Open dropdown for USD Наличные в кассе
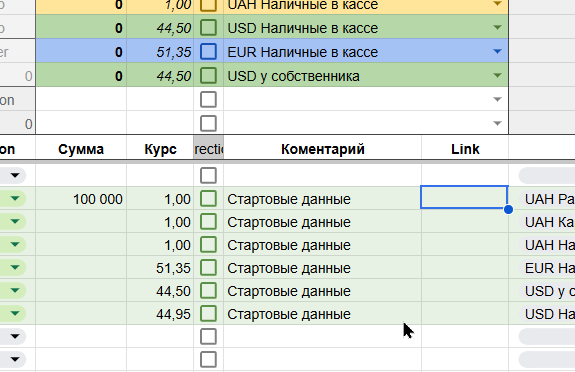 (497, 28)
